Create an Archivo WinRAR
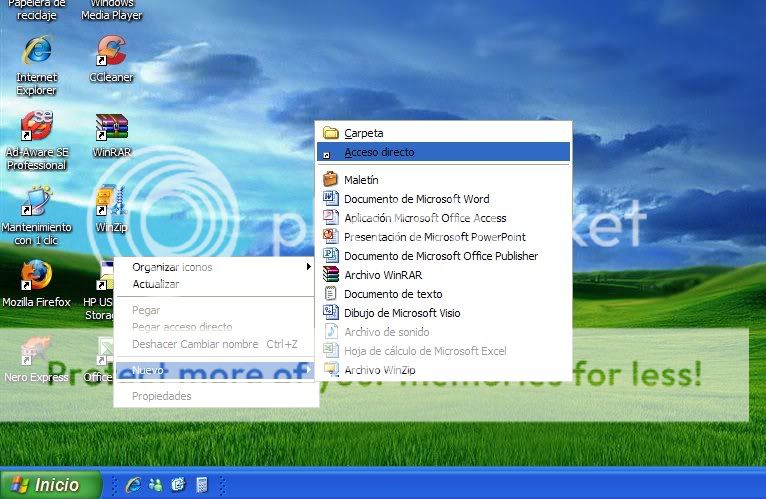Screen dimensions: 766x499 (444, 275)
